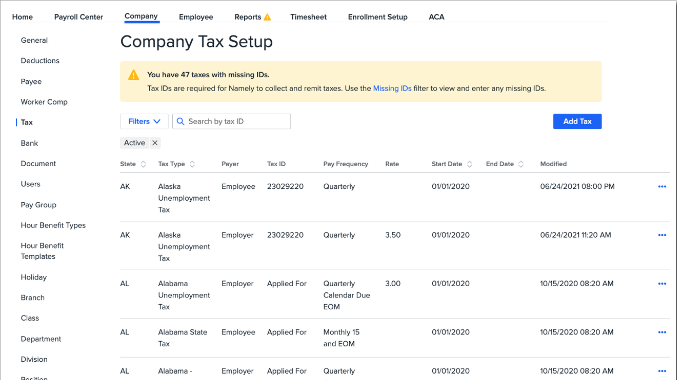This screenshot has width=677, height=380.
Task: Click the Employee payer cell for Alaska
Action: click(238, 187)
